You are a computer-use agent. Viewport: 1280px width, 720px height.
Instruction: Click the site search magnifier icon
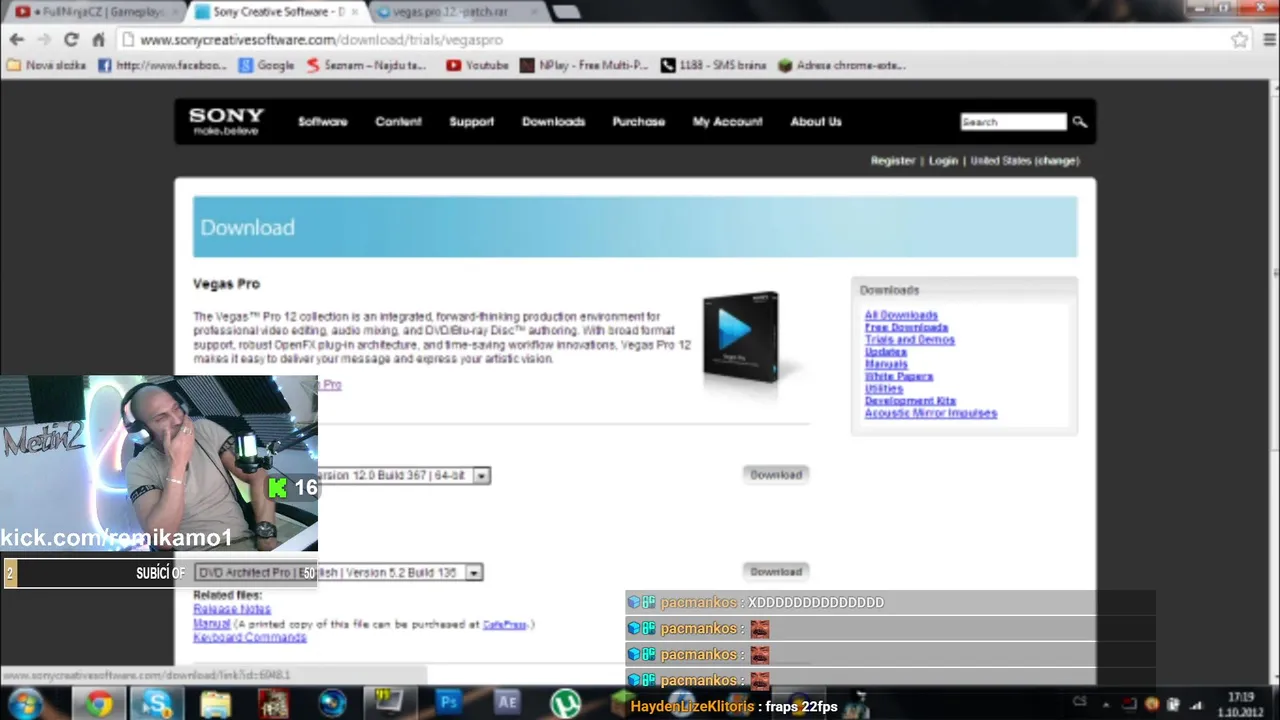[x=1080, y=122]
